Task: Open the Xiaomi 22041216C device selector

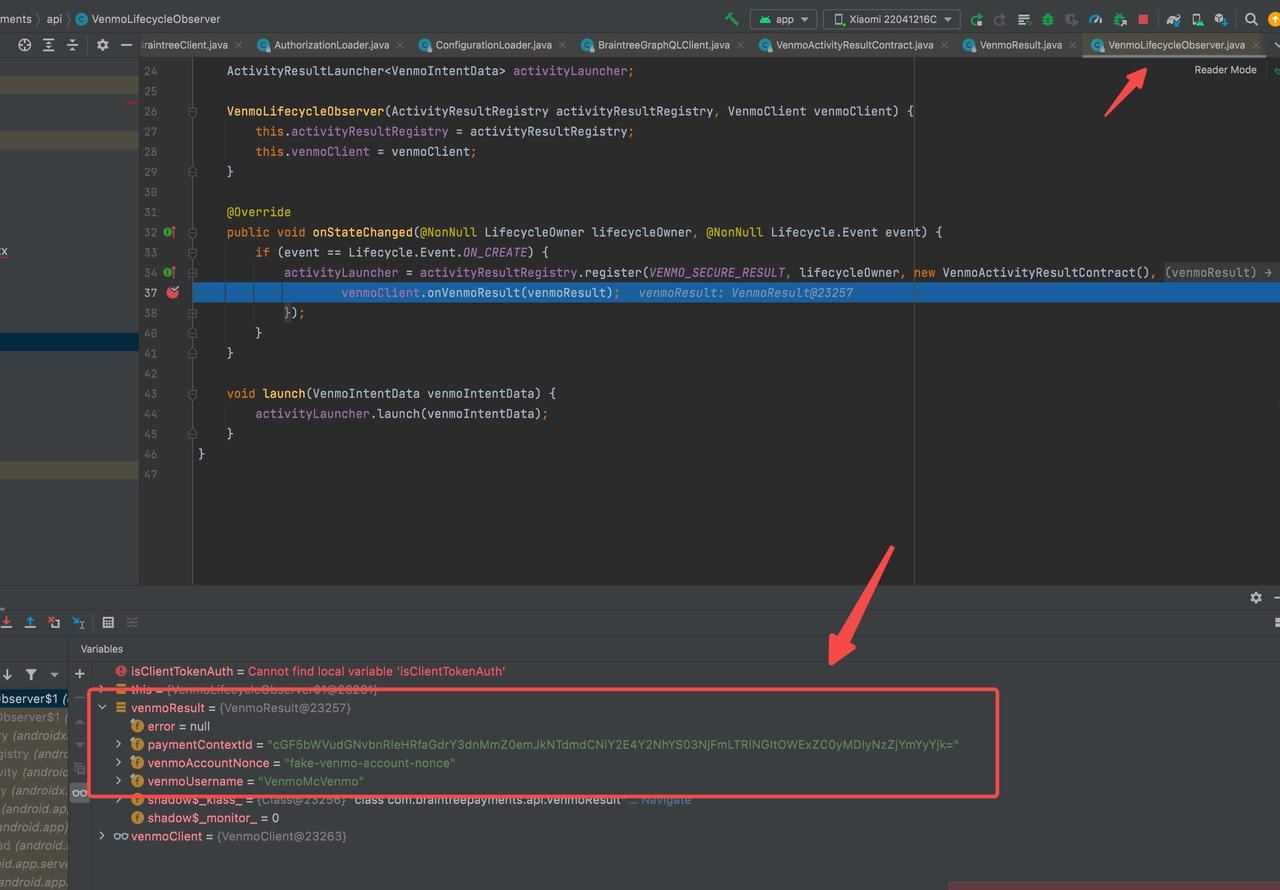Action: tap(892, 19)
